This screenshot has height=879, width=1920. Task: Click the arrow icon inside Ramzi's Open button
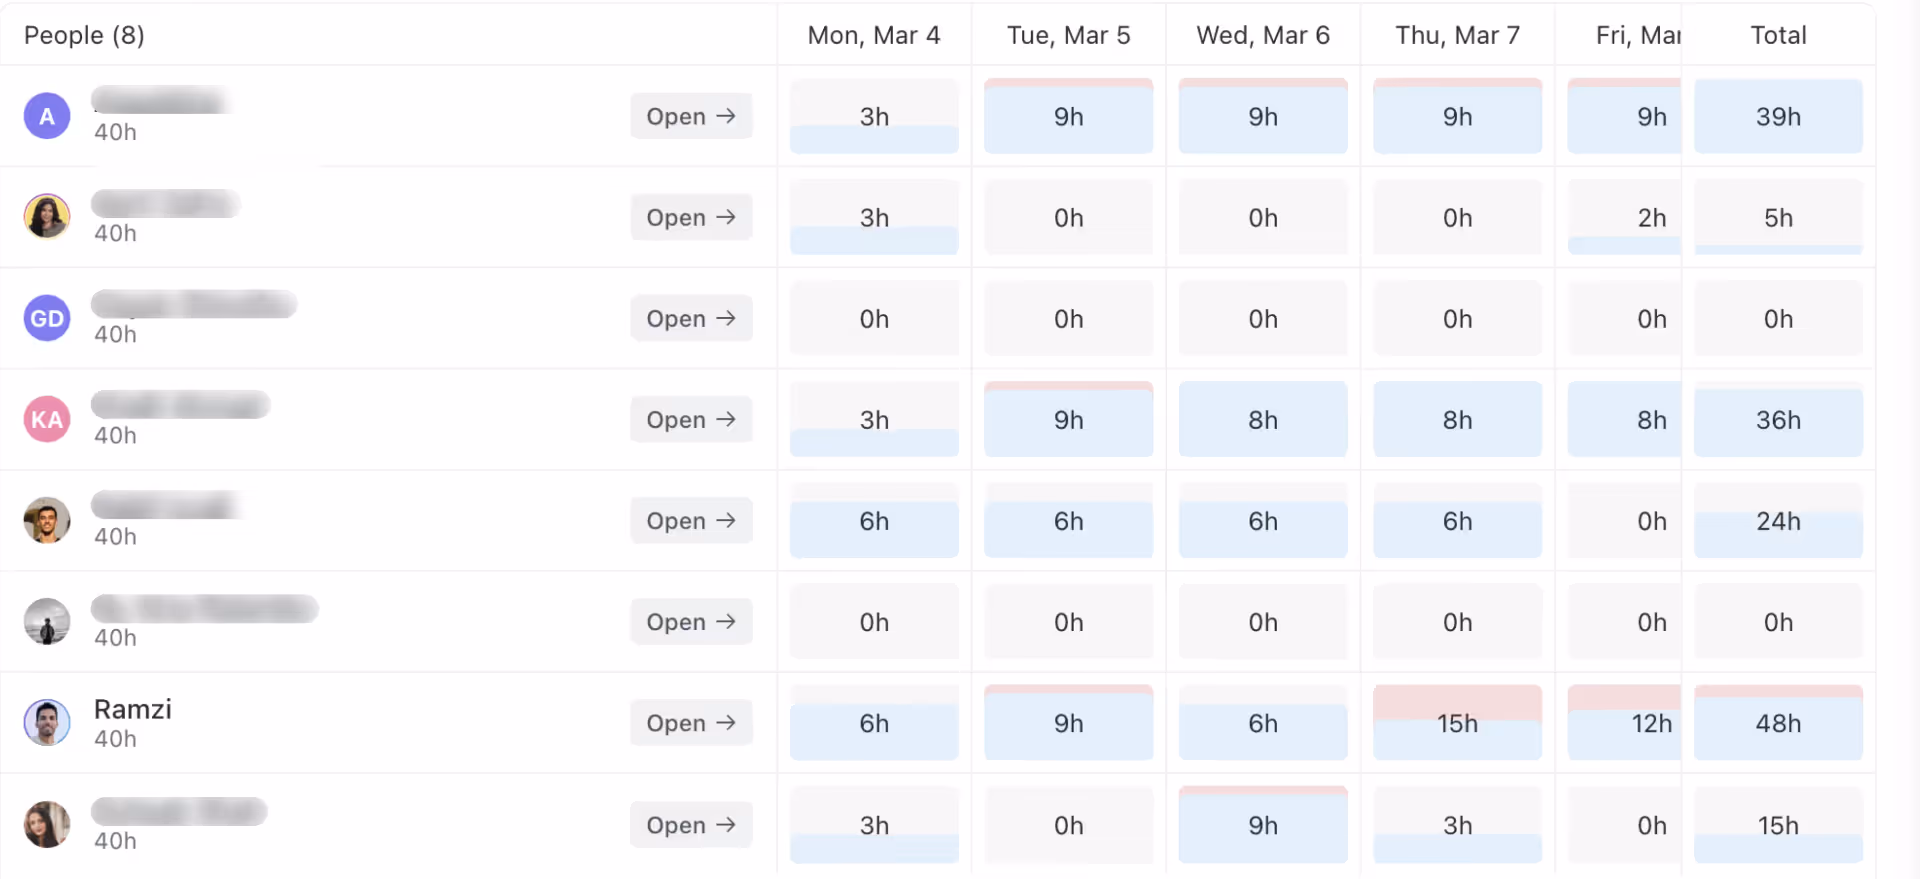pos(725,722)
